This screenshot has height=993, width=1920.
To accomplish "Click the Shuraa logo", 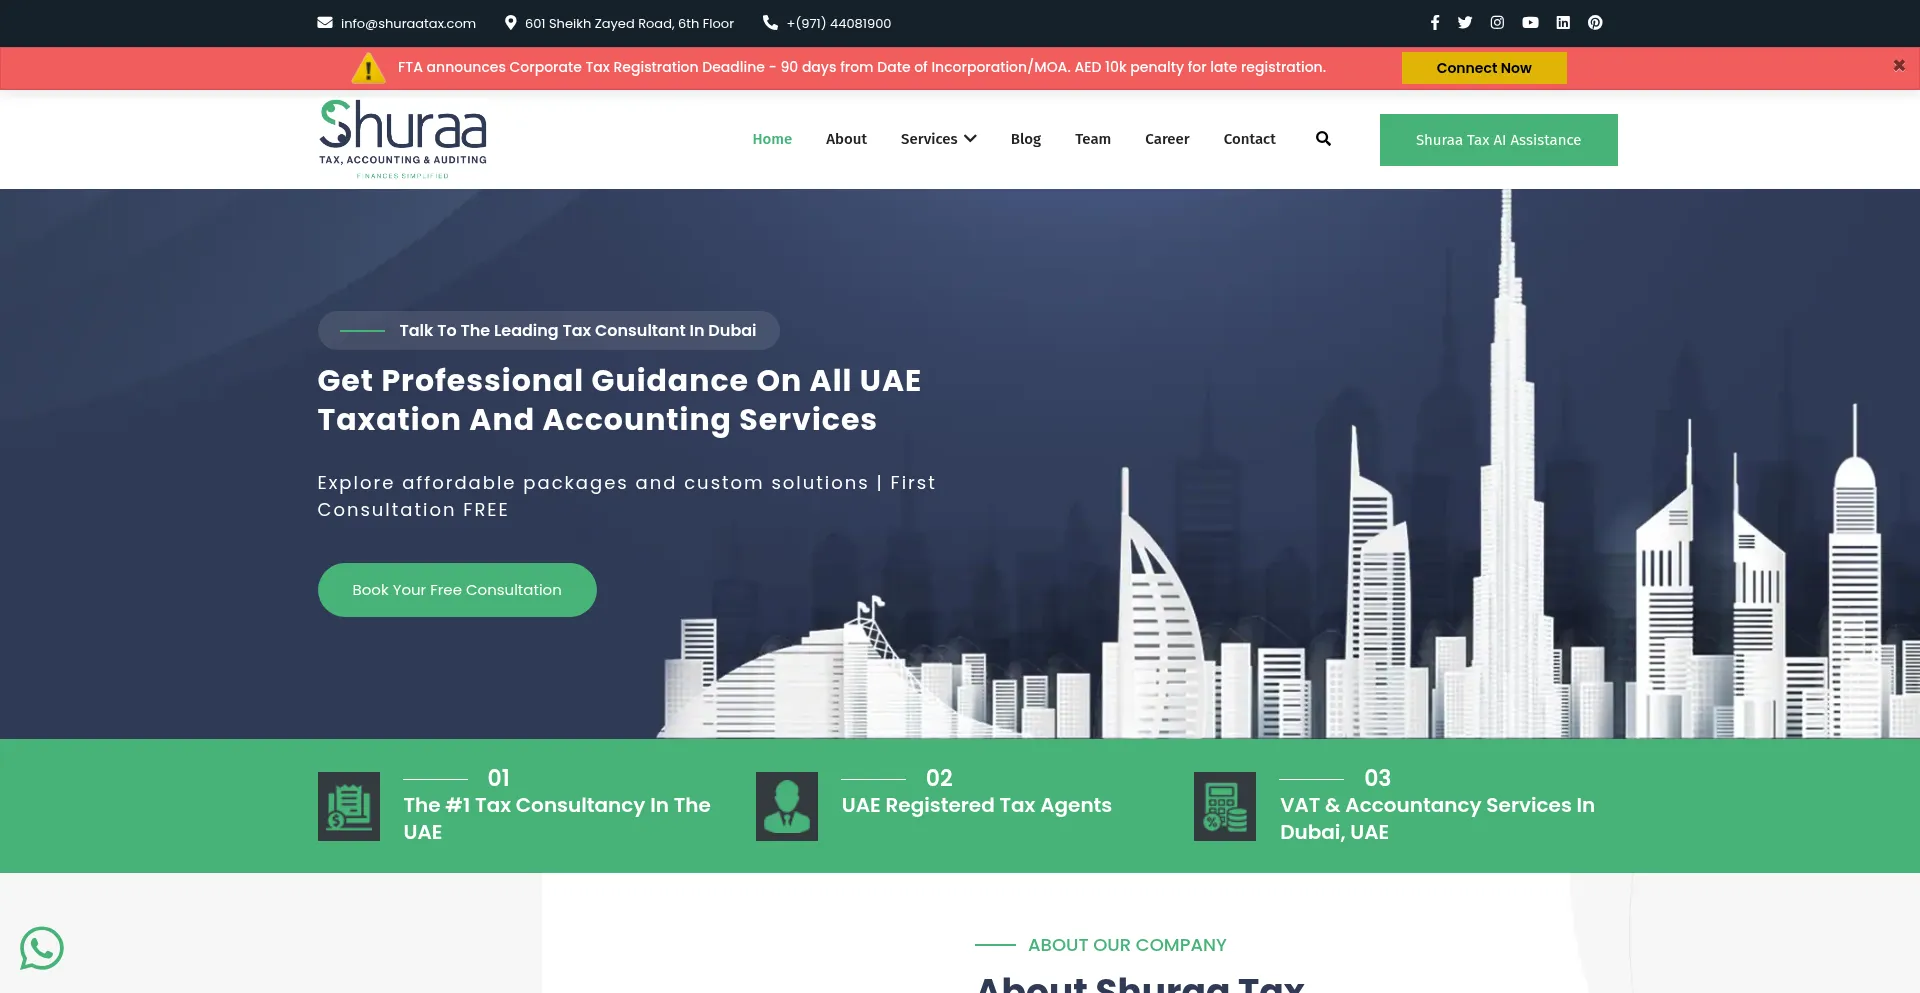I will click(403, 139).
